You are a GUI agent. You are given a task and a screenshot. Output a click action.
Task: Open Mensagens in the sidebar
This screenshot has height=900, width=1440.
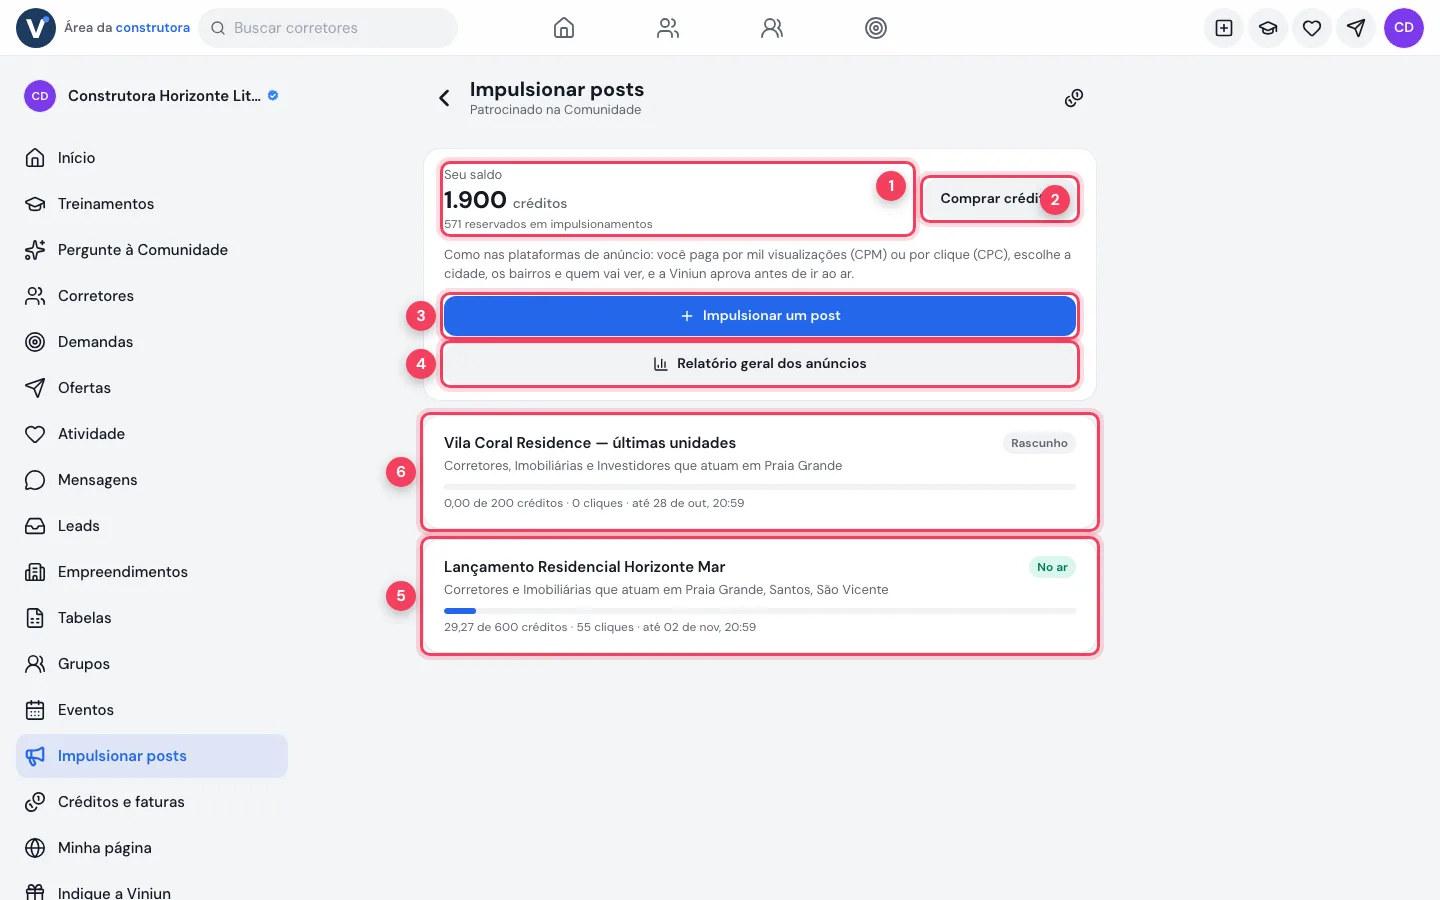[x=152, y=480]
